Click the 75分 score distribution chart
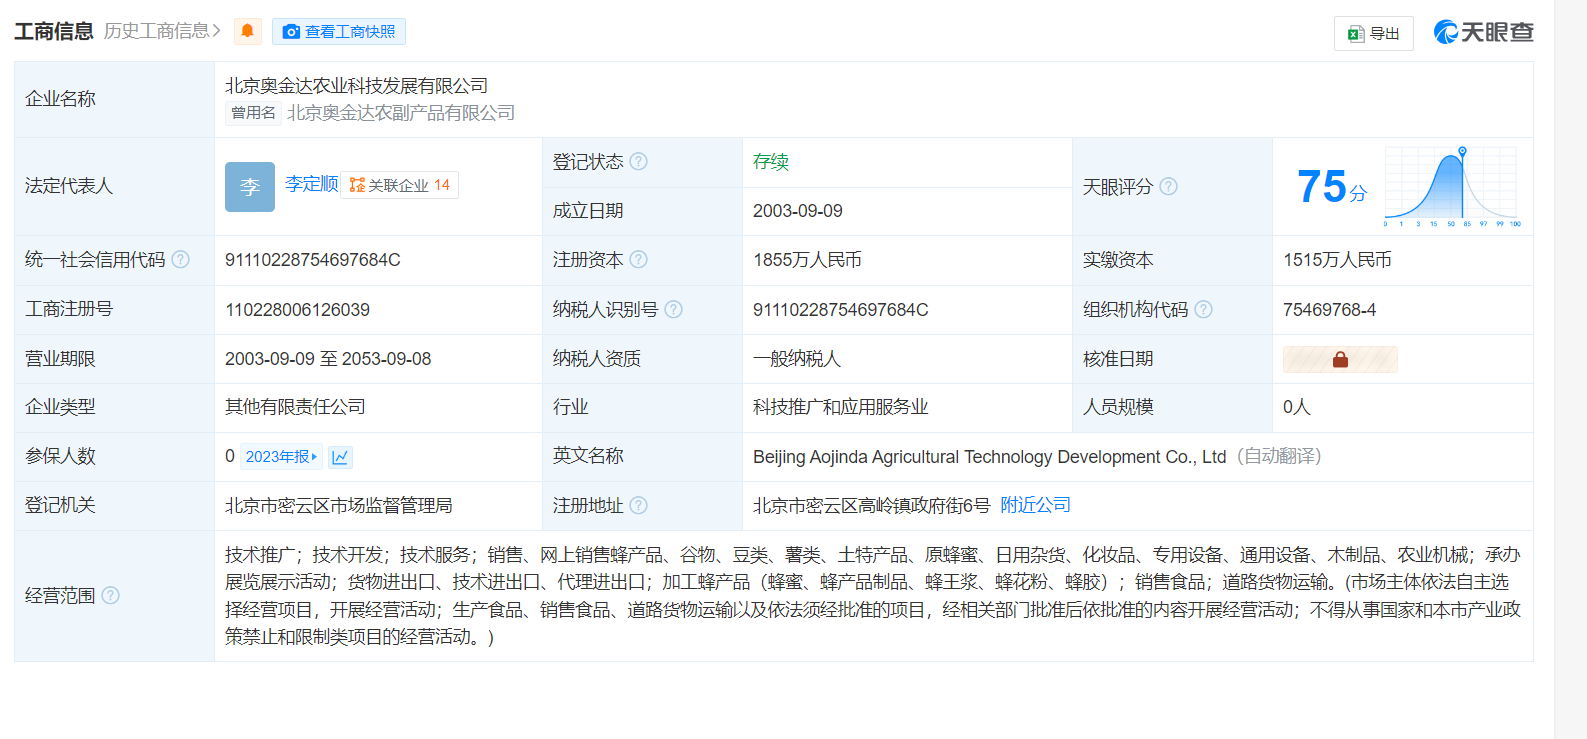Image resolution: width=1587 pixels, height=739 pixels. tap(1452, 186)
